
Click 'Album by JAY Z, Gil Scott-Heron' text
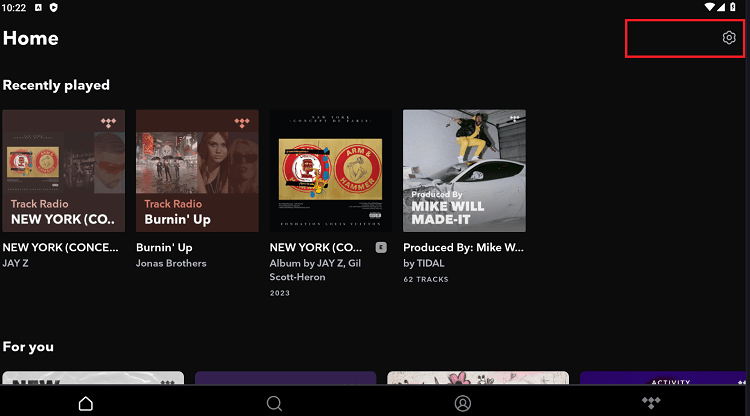pyautogui.click(x=315, y=270)
